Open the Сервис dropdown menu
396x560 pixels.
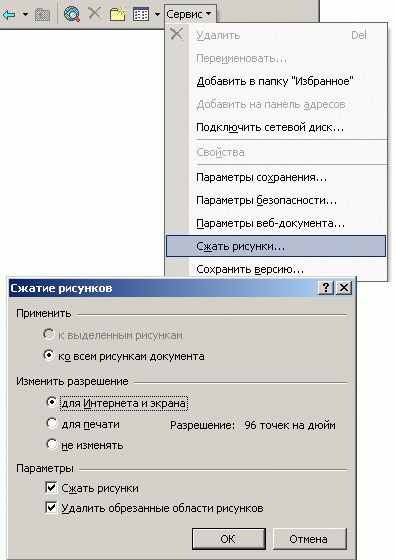[189, 14]
